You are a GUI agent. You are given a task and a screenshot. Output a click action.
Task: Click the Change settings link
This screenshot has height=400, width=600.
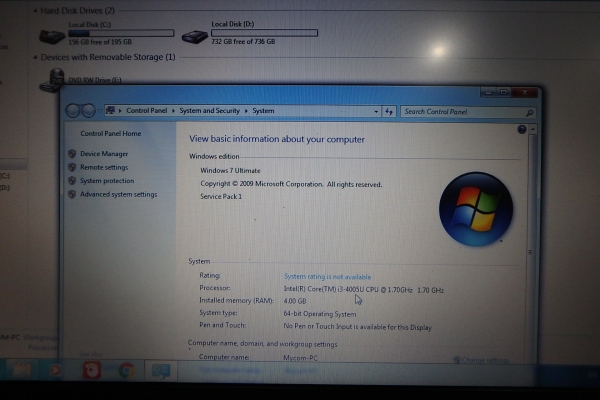[485, 360]
